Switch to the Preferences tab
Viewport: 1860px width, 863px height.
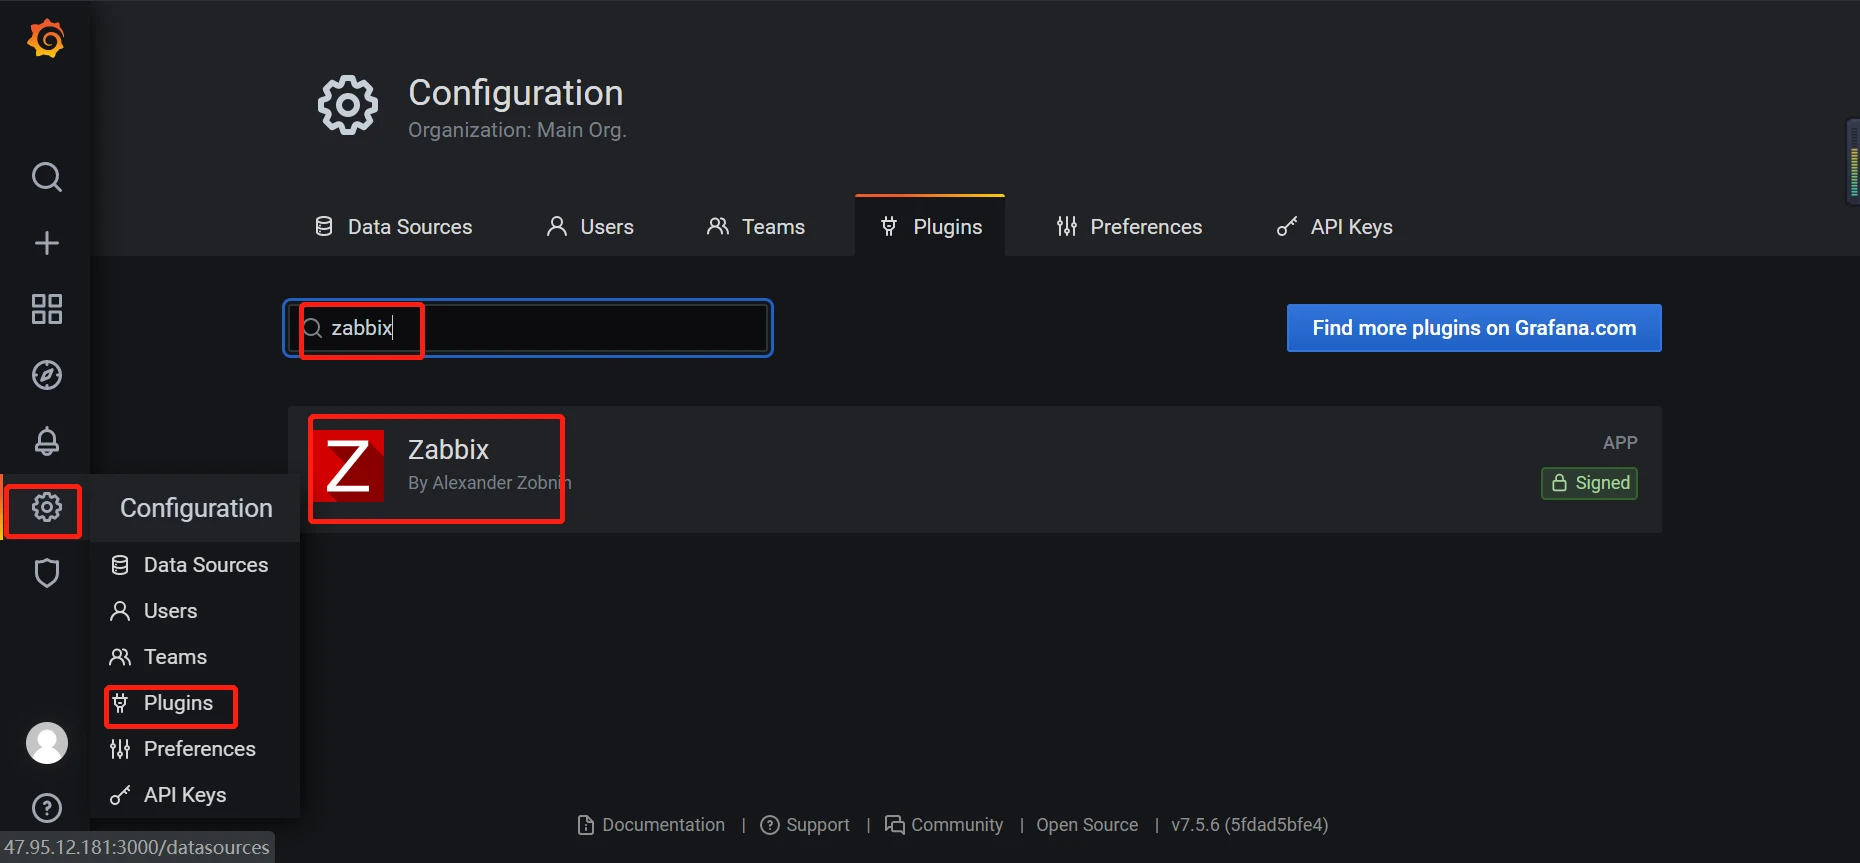pos(1129,227)
